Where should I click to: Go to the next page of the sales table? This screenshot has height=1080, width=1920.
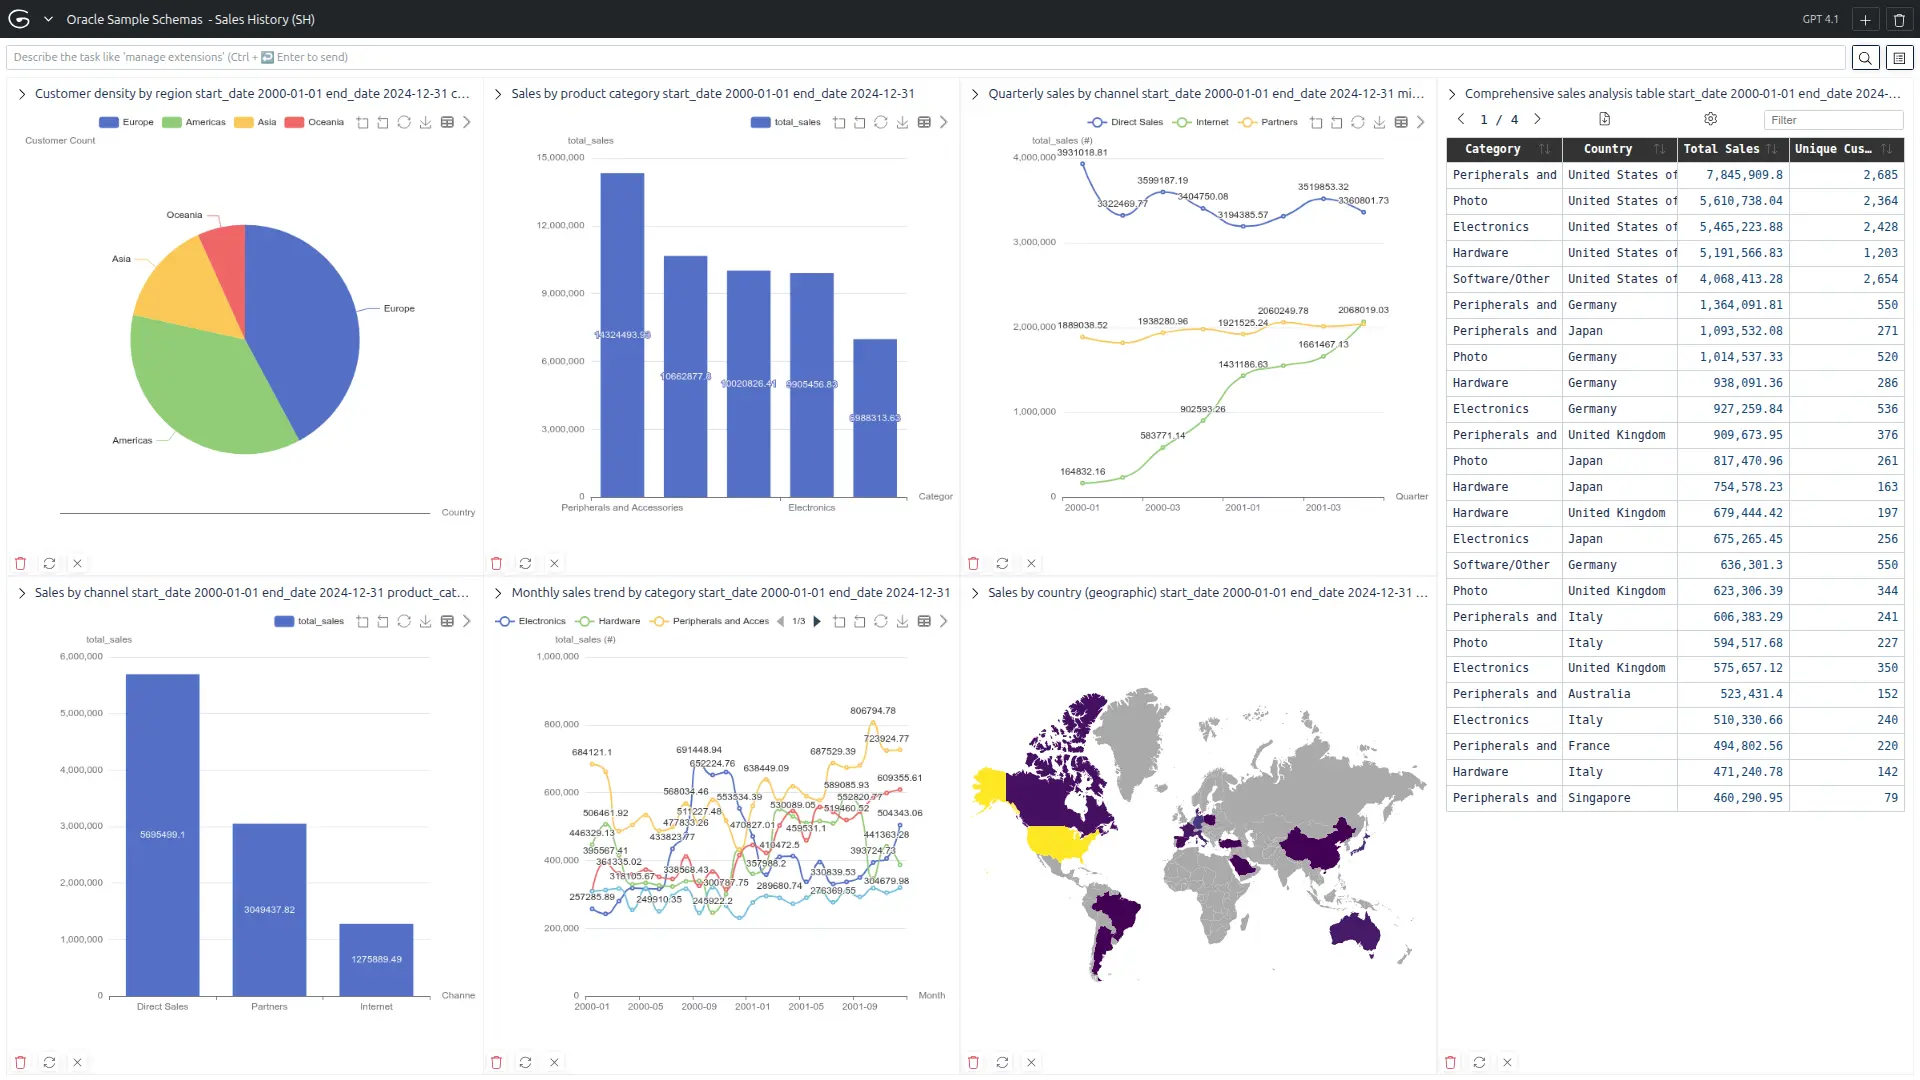[x=1538, y=119]
